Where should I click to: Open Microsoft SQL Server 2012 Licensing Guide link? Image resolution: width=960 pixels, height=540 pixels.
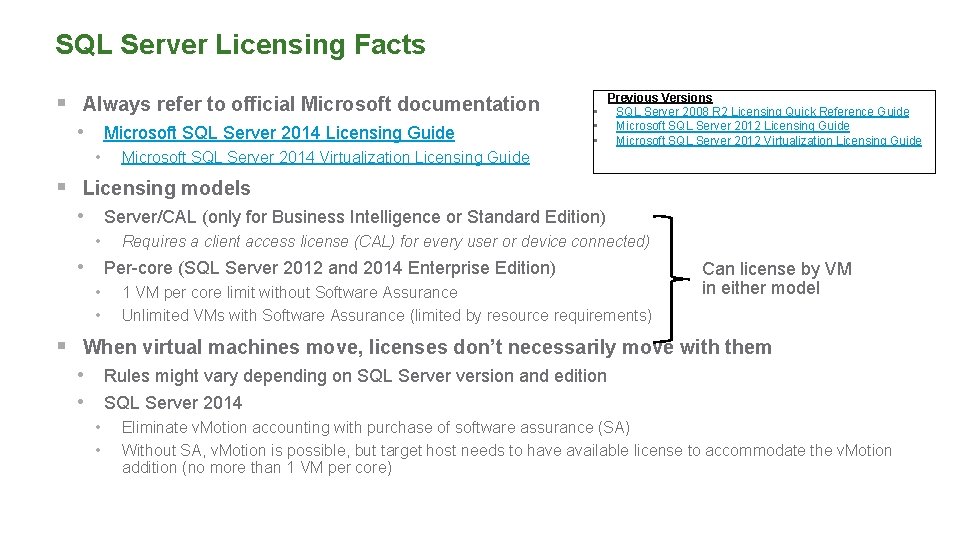click(x=732, y=126)
